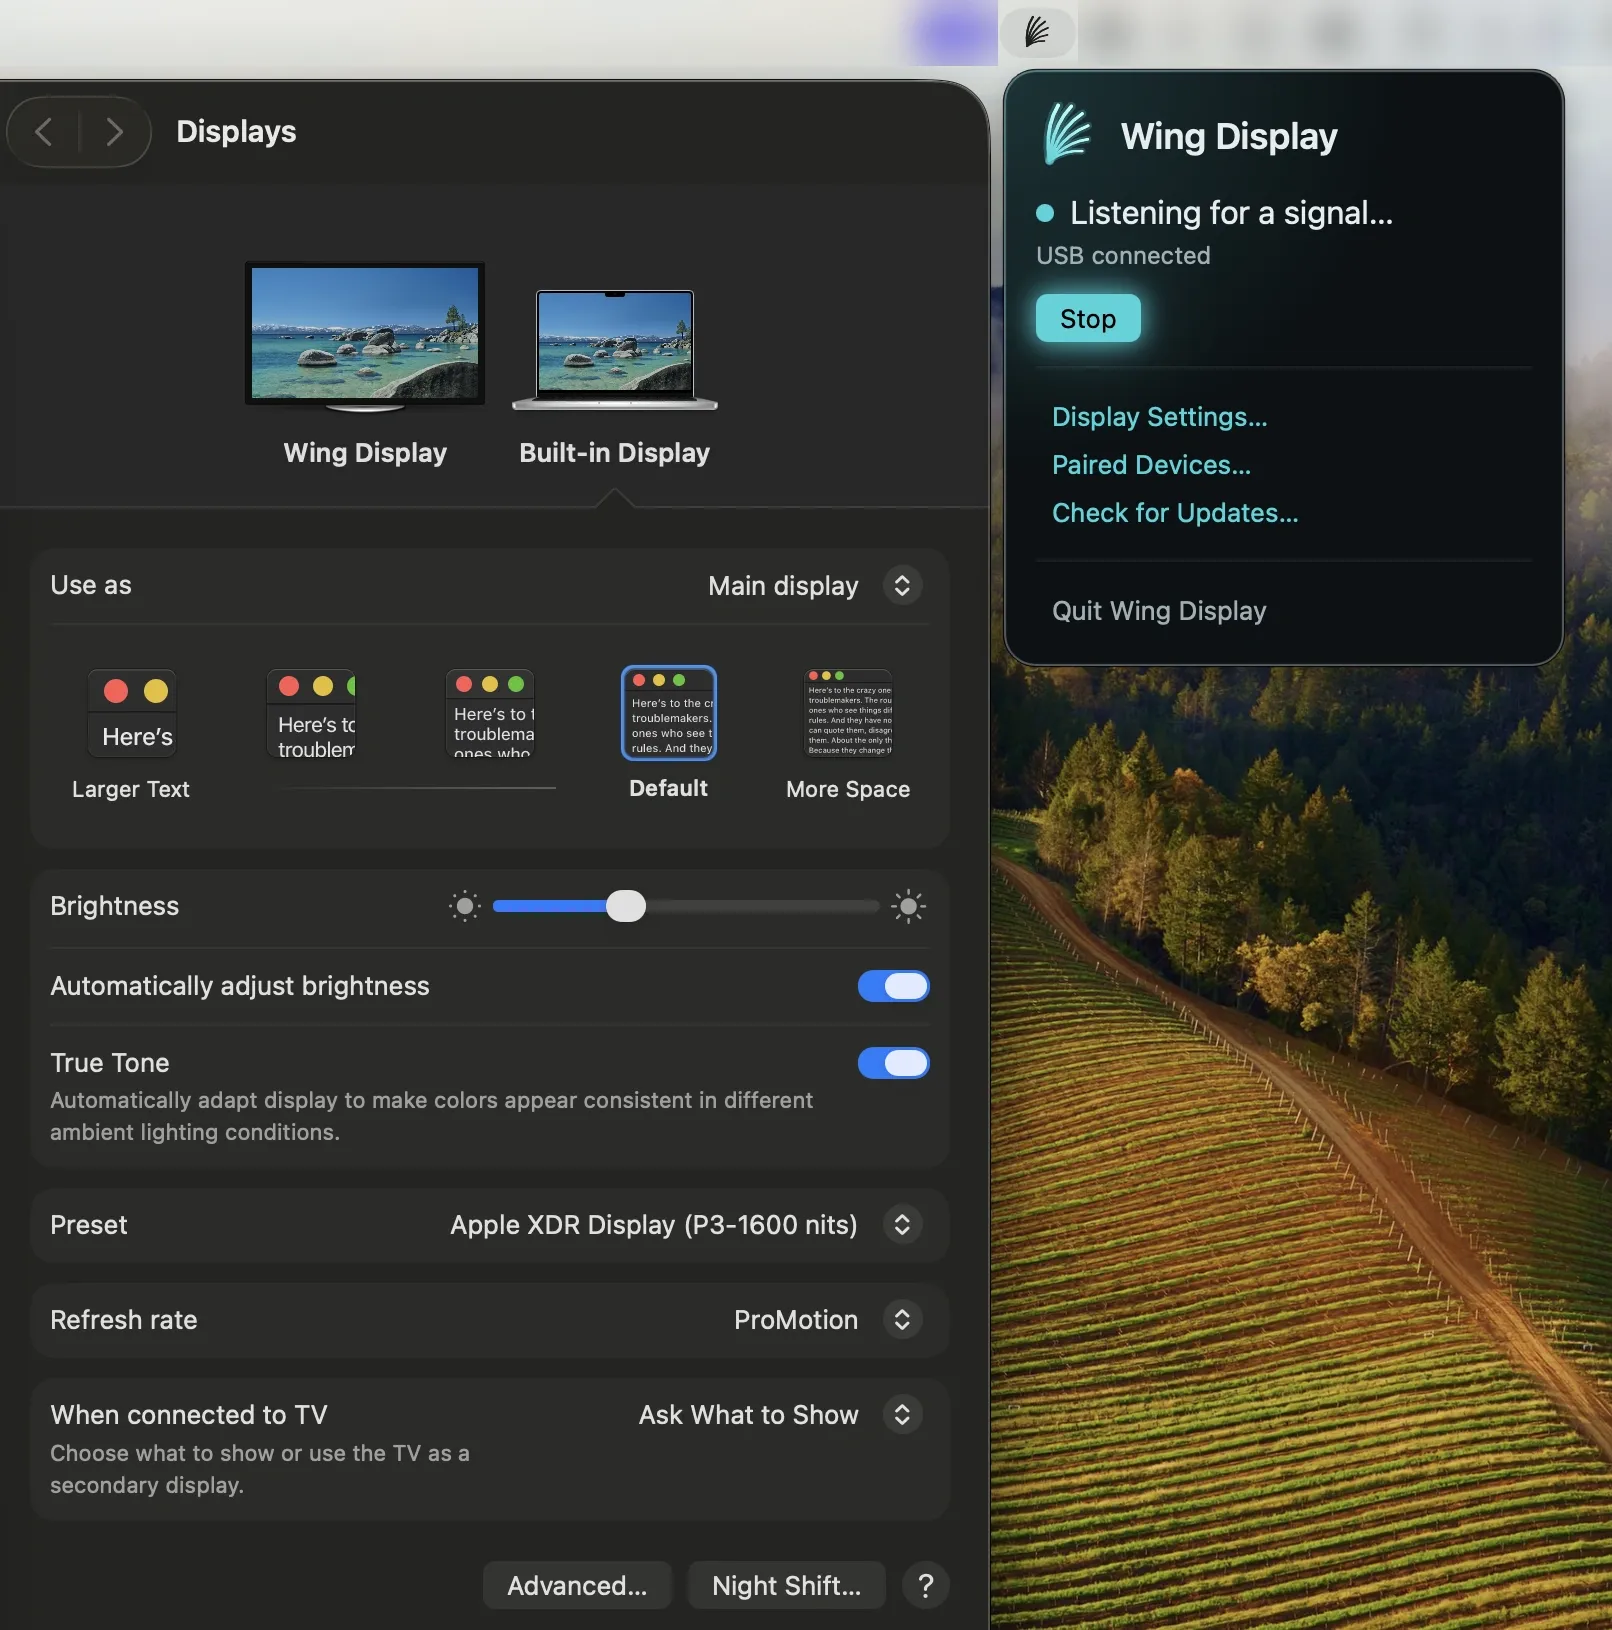Select Check for Updates... menu item
1612x1630 pixels.
(1175, 513)
